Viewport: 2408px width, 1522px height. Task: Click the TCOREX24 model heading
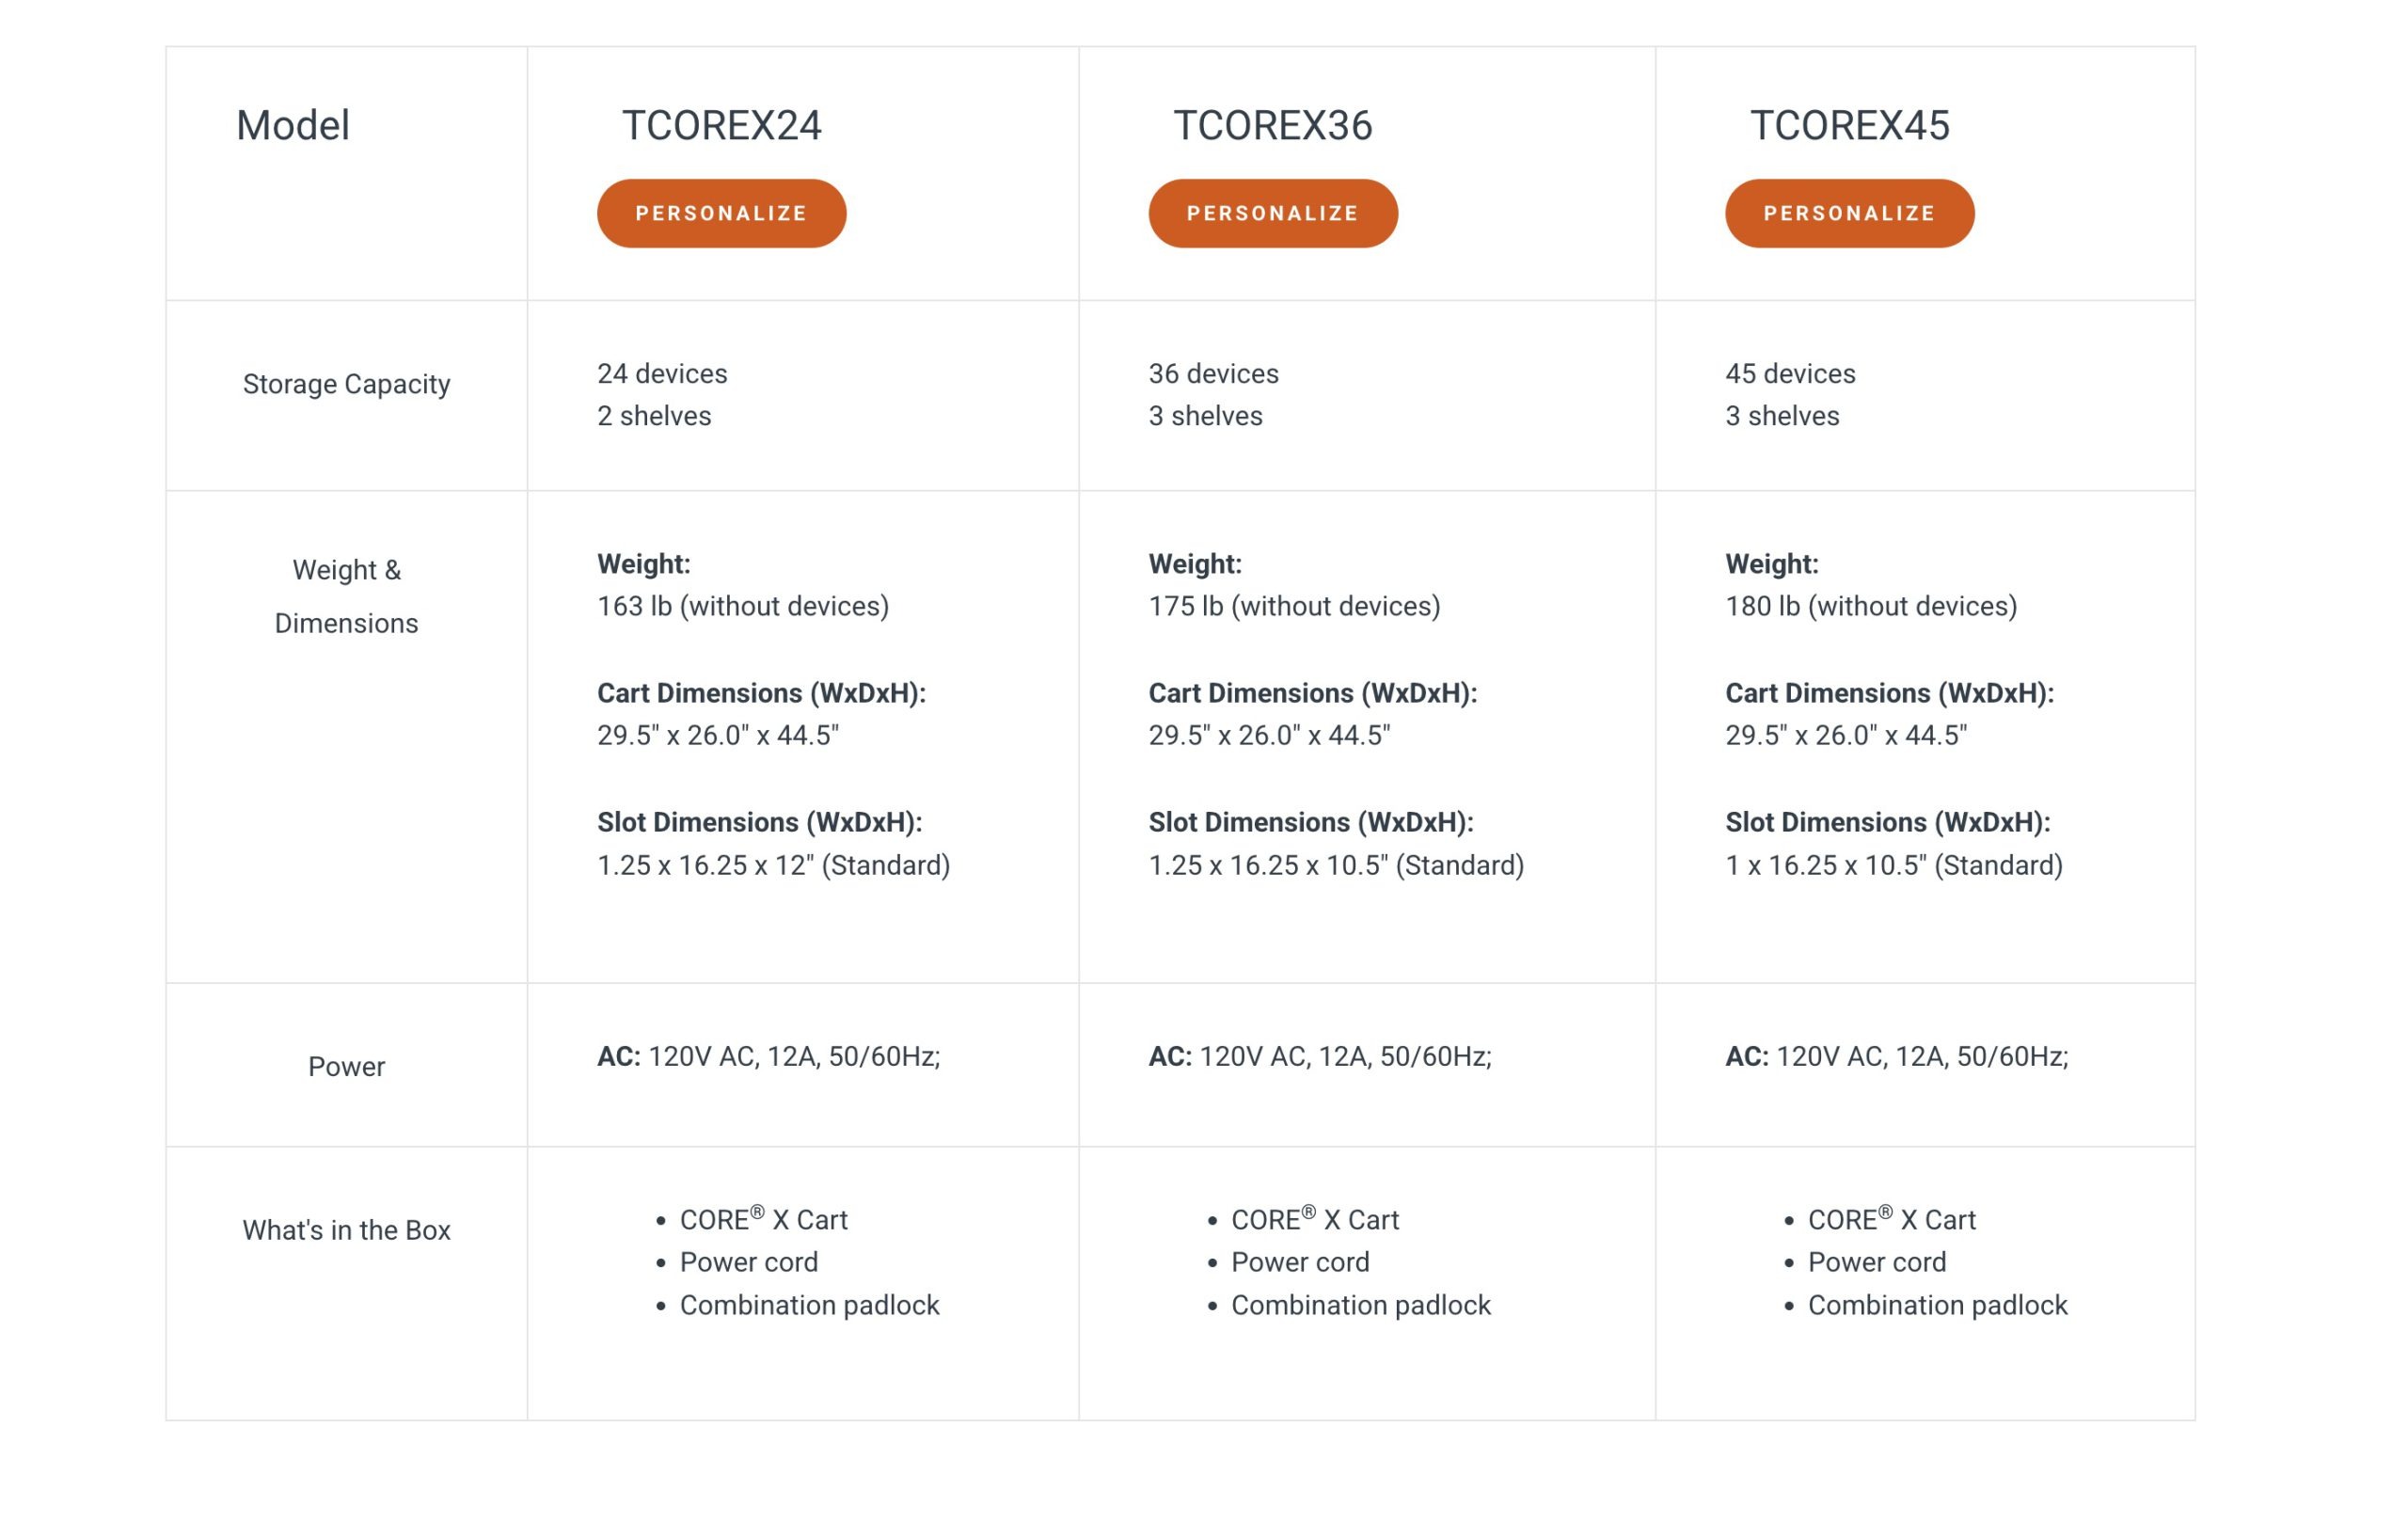pyautogui.click(x=721, y=125)
